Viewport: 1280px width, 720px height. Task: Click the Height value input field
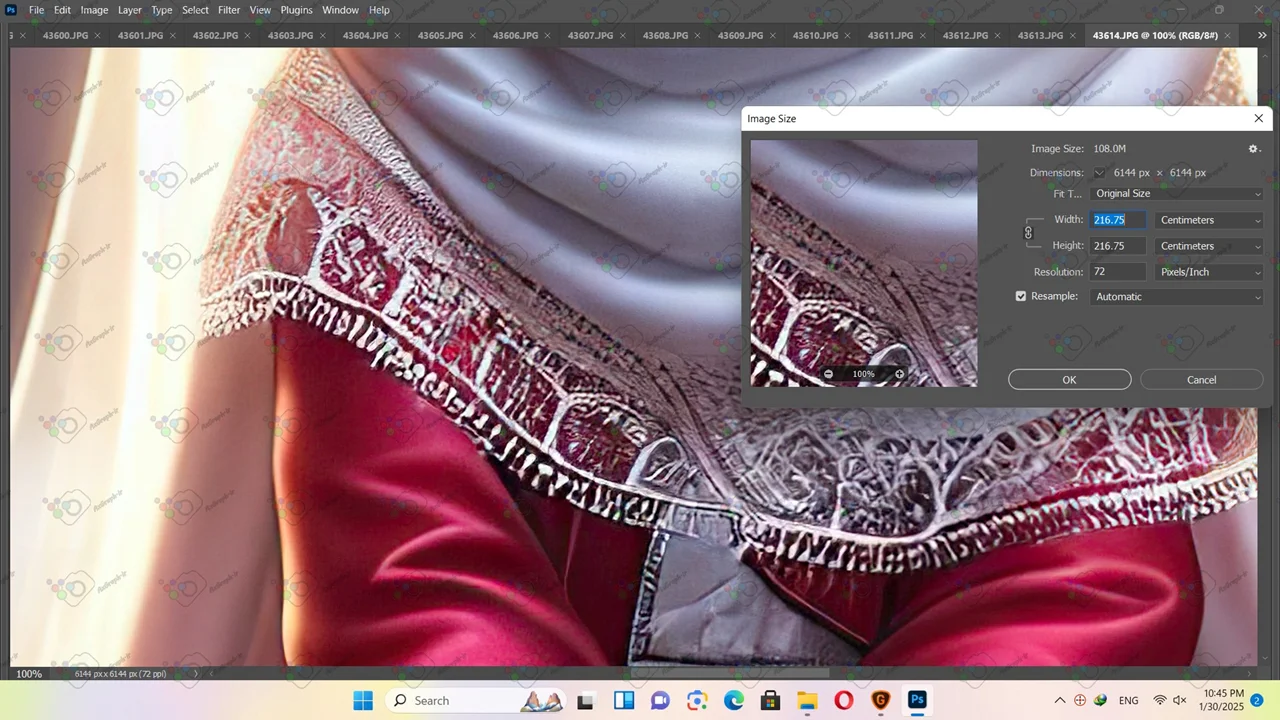point(1117,246)
